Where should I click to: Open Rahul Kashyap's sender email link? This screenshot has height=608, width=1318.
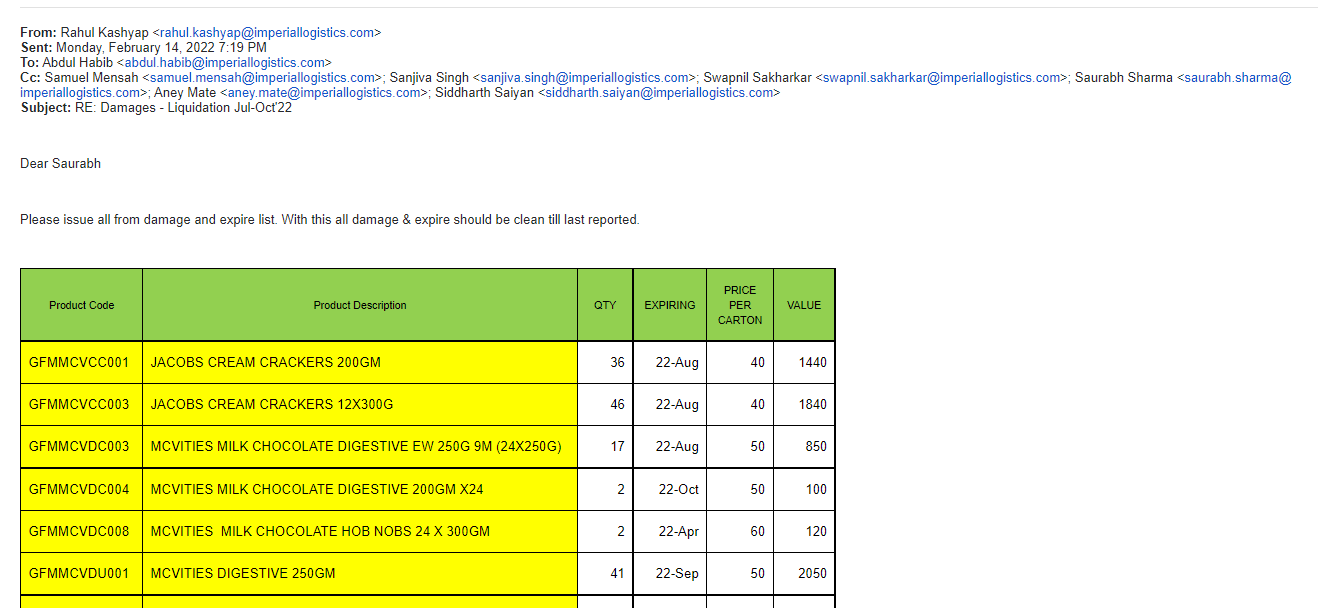click(x=267, y=32)
